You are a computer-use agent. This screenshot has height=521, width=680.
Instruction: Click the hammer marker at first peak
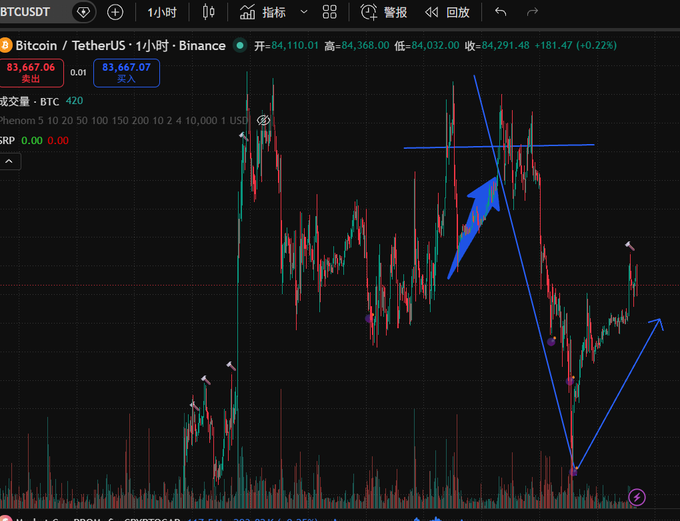click(x=244, y=137)
